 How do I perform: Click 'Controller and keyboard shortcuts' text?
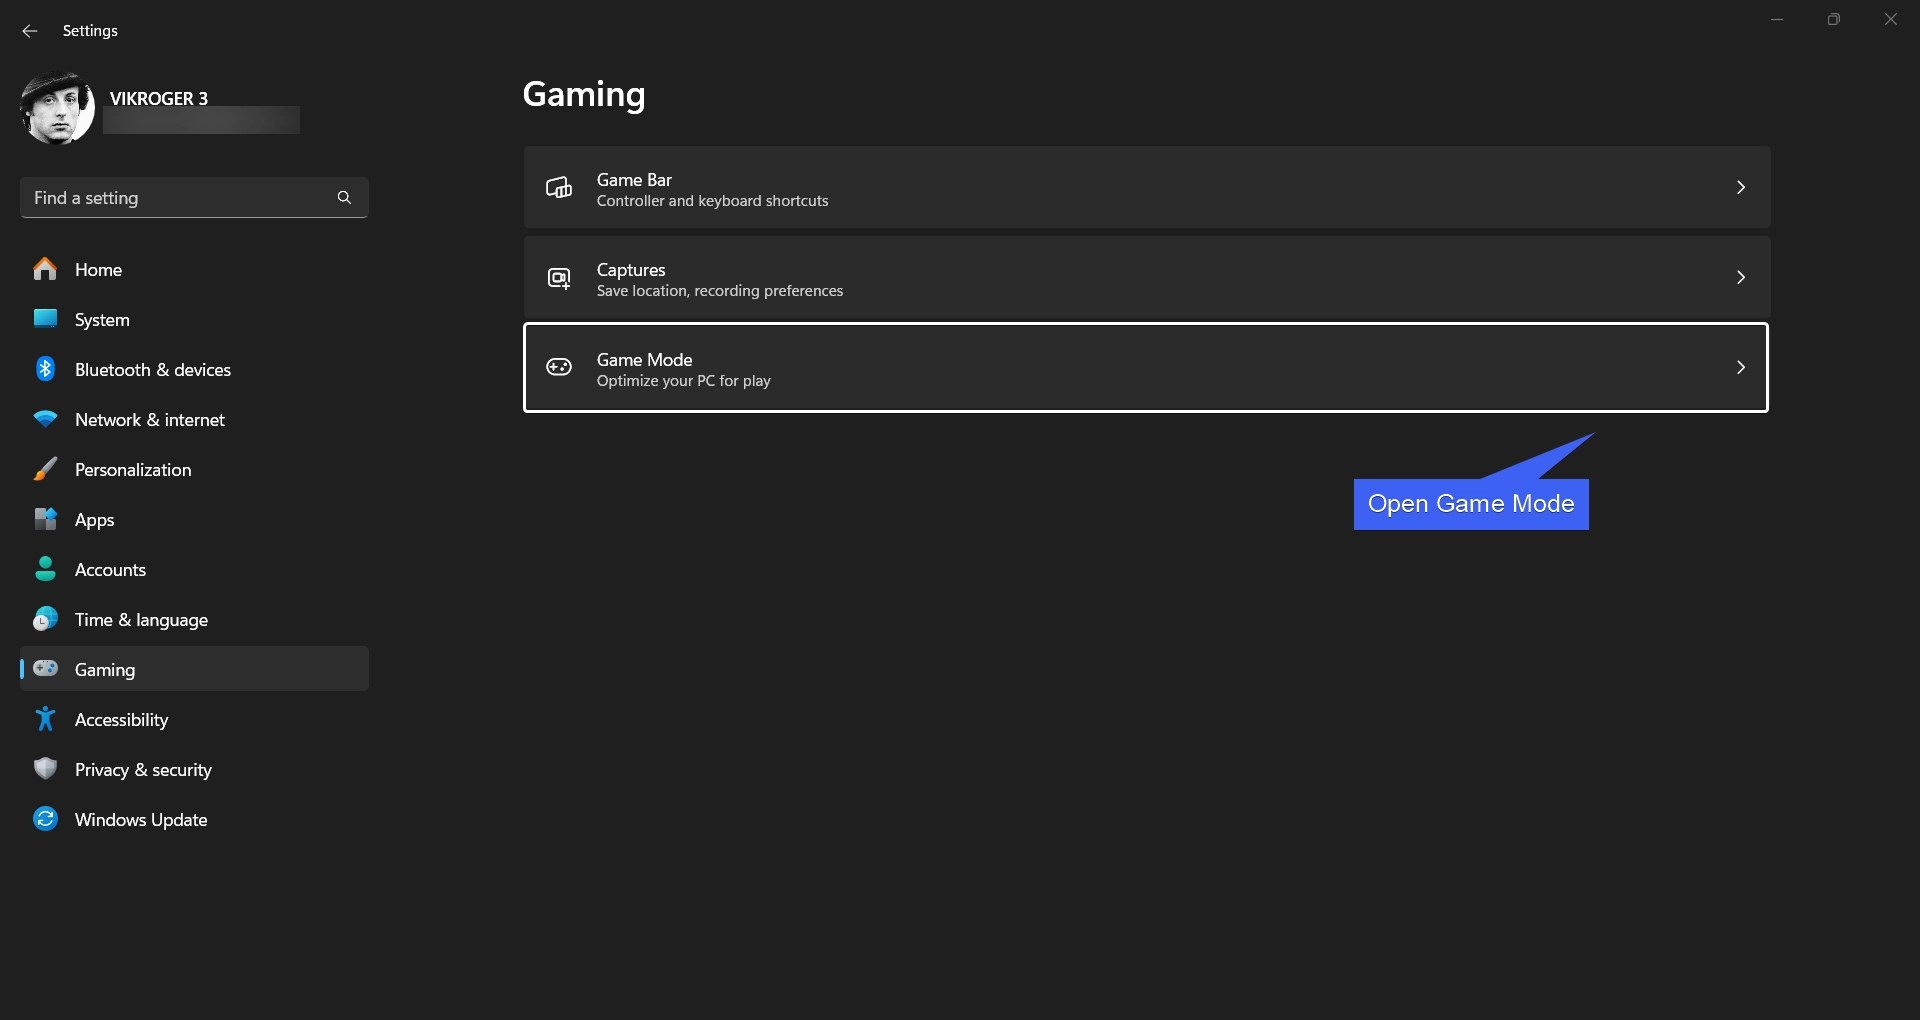[713, 201]
